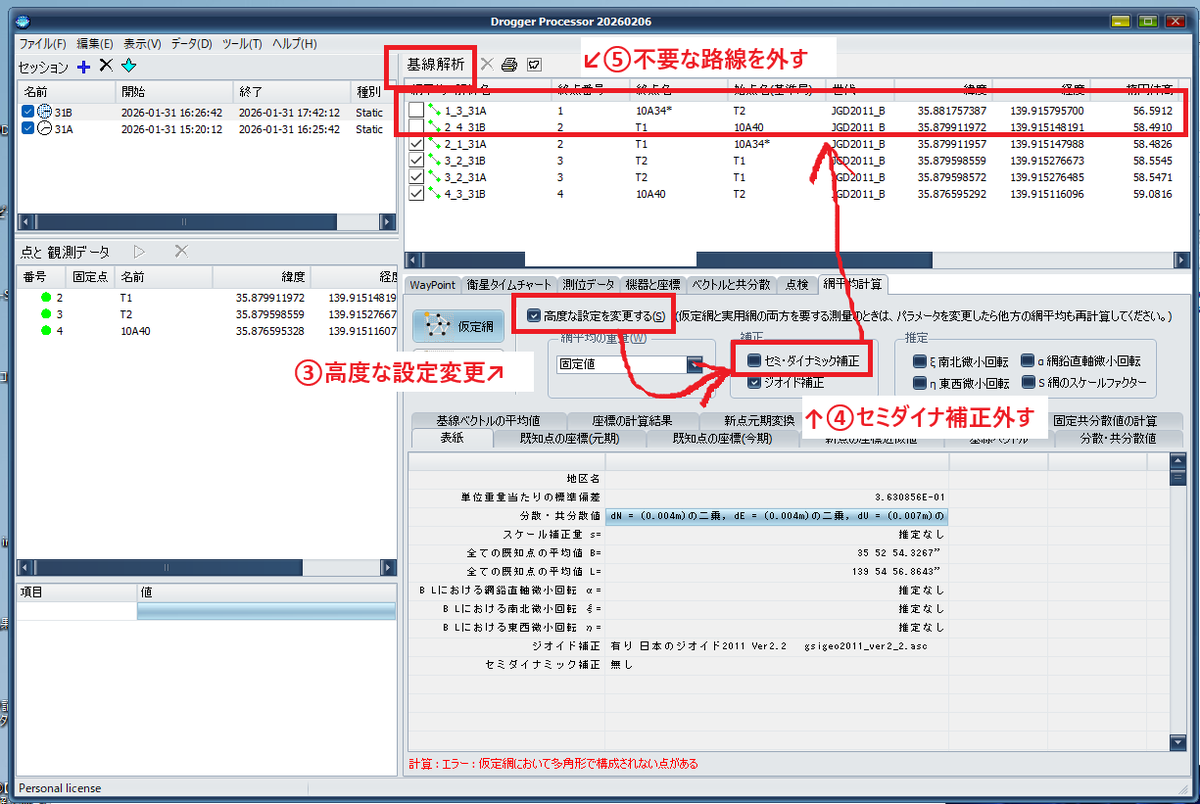Click green status dot of point 4
The height and width of the screenshot is (804, 1200).
coord(45,331)
